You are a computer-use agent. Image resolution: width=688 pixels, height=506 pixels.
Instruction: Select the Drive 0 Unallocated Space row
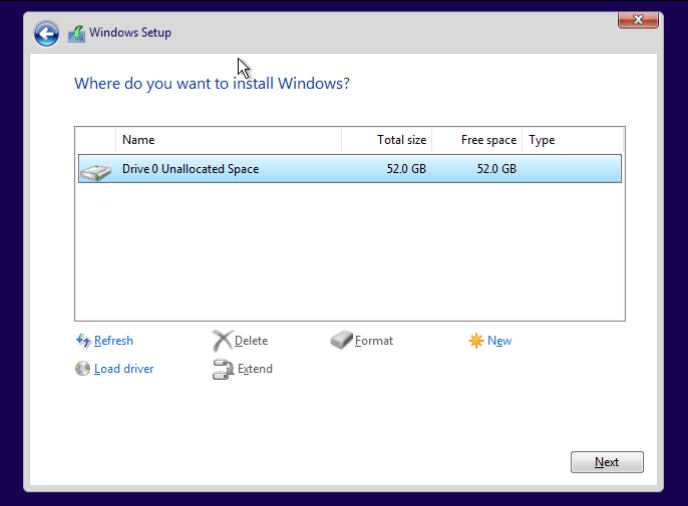(350, 169)
